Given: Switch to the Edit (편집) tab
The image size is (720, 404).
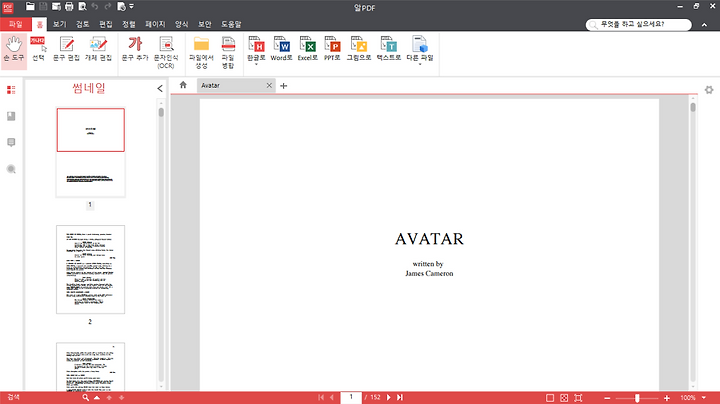Looking at the screenshot, I should (x=106, y=24).
